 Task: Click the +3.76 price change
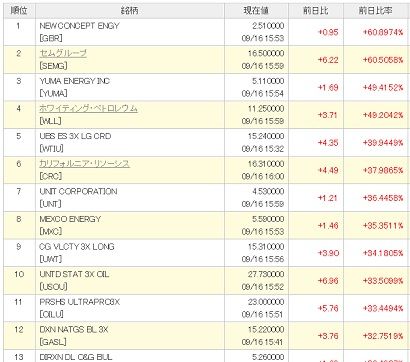tap(328, 337)
